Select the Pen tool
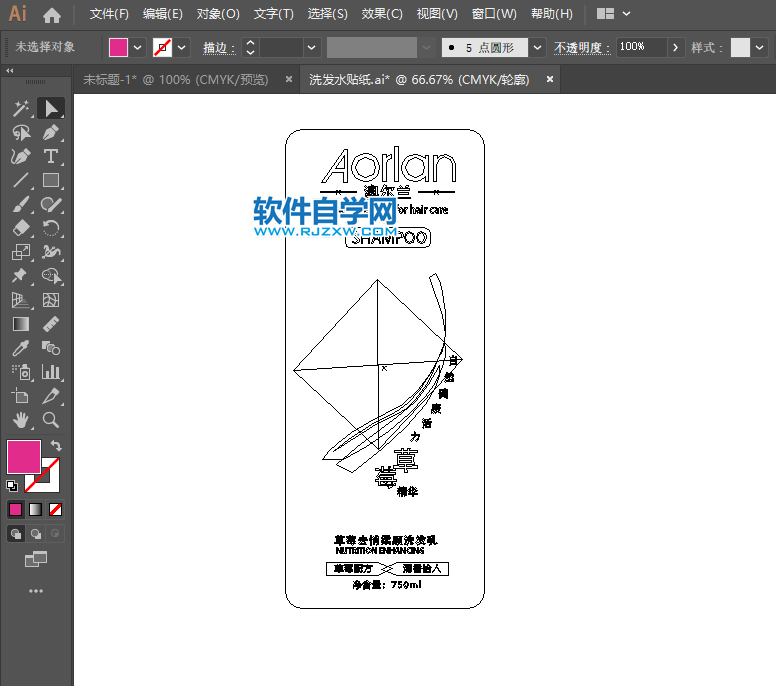The image size is (776, 686). point(51,133)
